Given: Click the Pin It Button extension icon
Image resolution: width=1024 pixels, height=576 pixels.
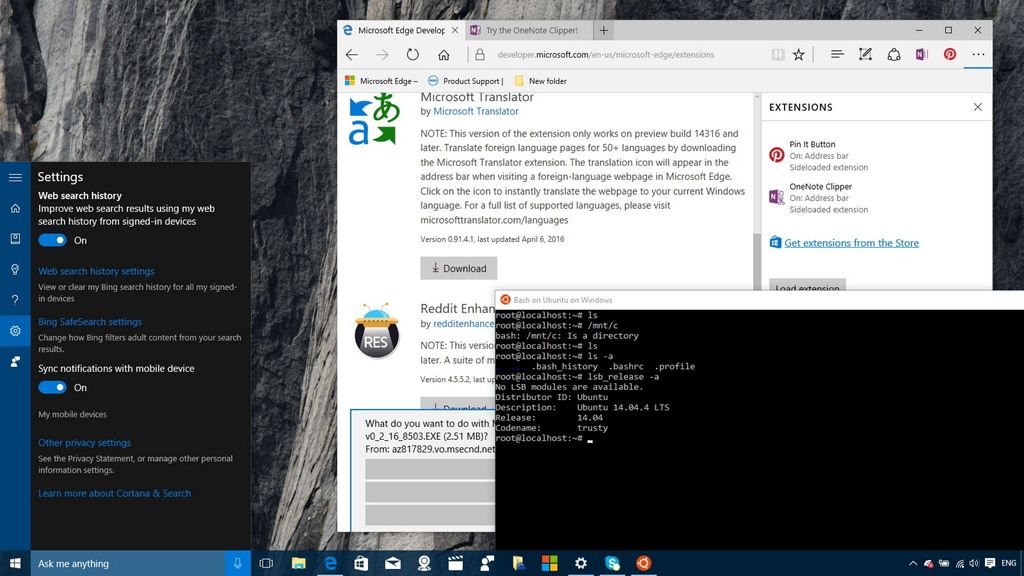Looking at the screenshot, I should click(x=949, y=54).
